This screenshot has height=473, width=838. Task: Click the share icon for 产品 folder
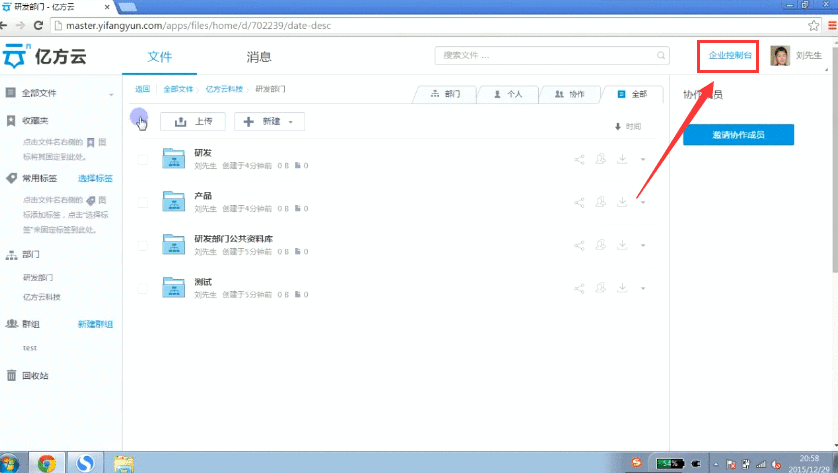579,202
